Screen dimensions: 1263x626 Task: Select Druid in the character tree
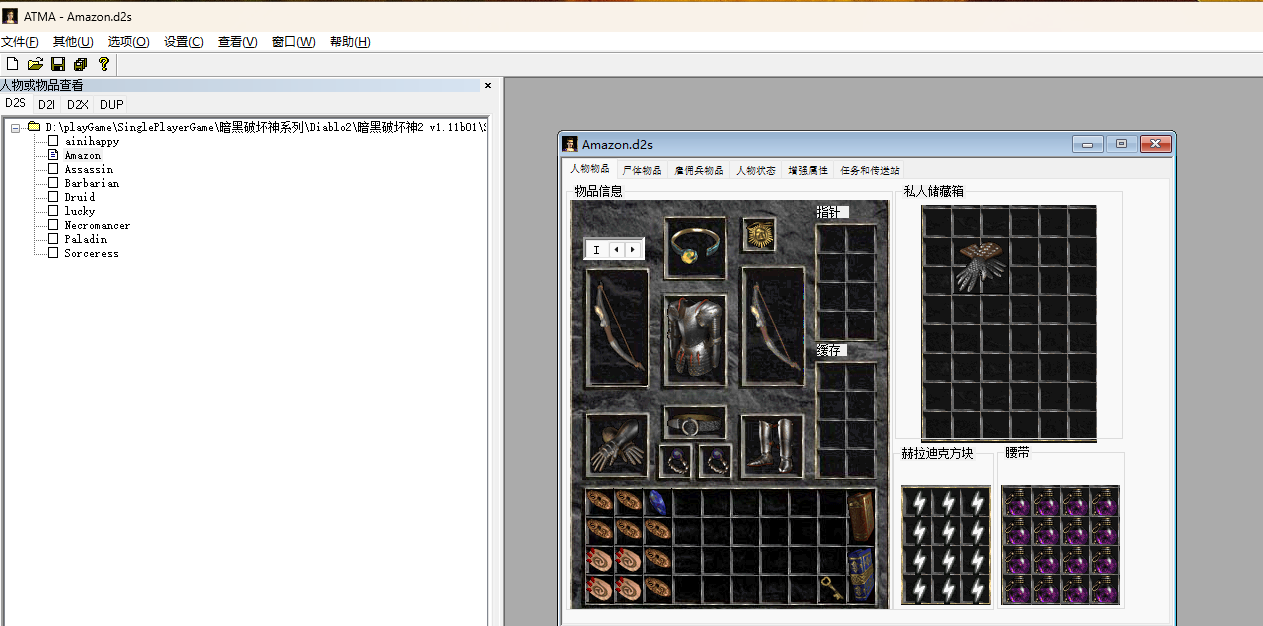click(x=79, y=197)
